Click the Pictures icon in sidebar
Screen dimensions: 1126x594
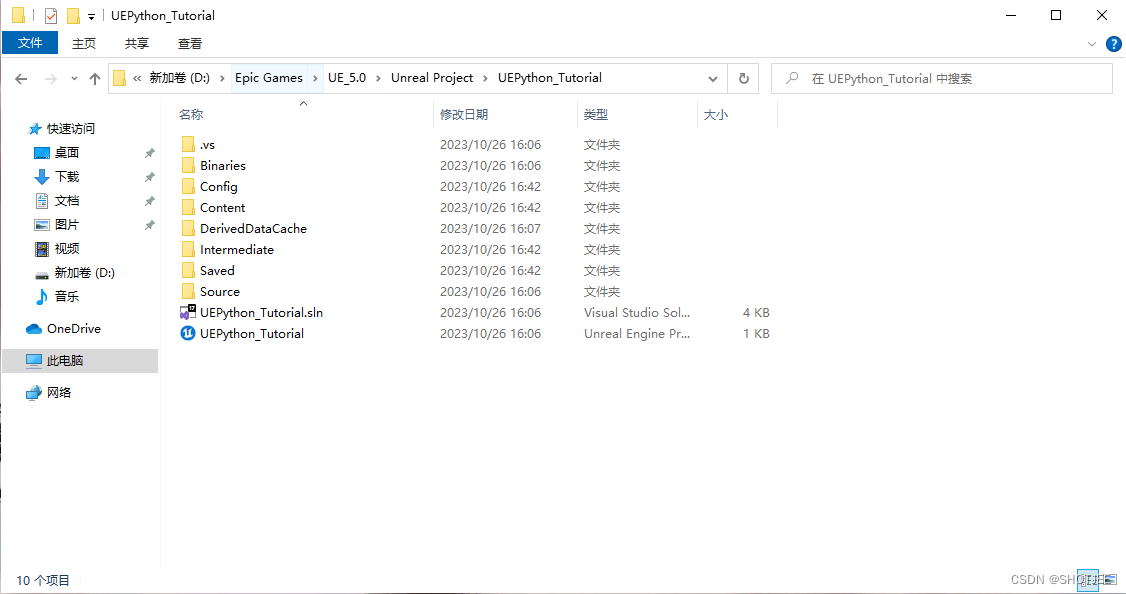click(x=42, y=225)
